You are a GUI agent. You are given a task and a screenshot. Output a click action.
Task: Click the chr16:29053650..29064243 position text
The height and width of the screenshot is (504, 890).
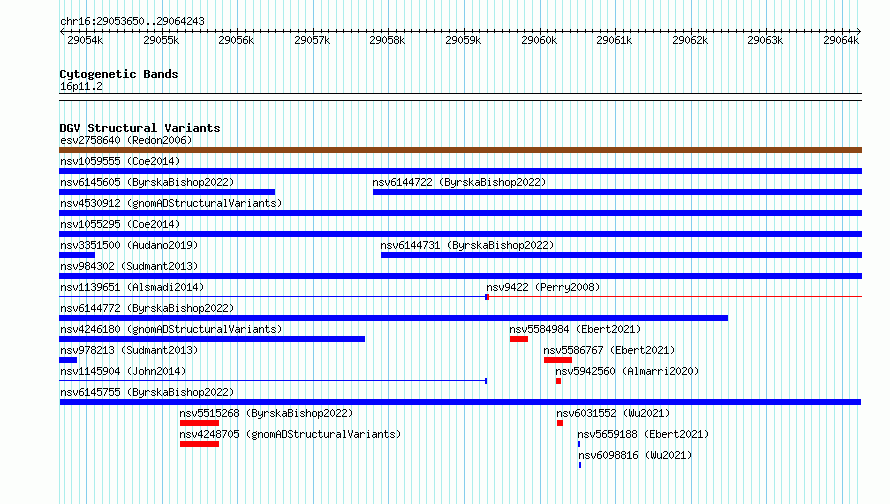[x=132, y=21]
